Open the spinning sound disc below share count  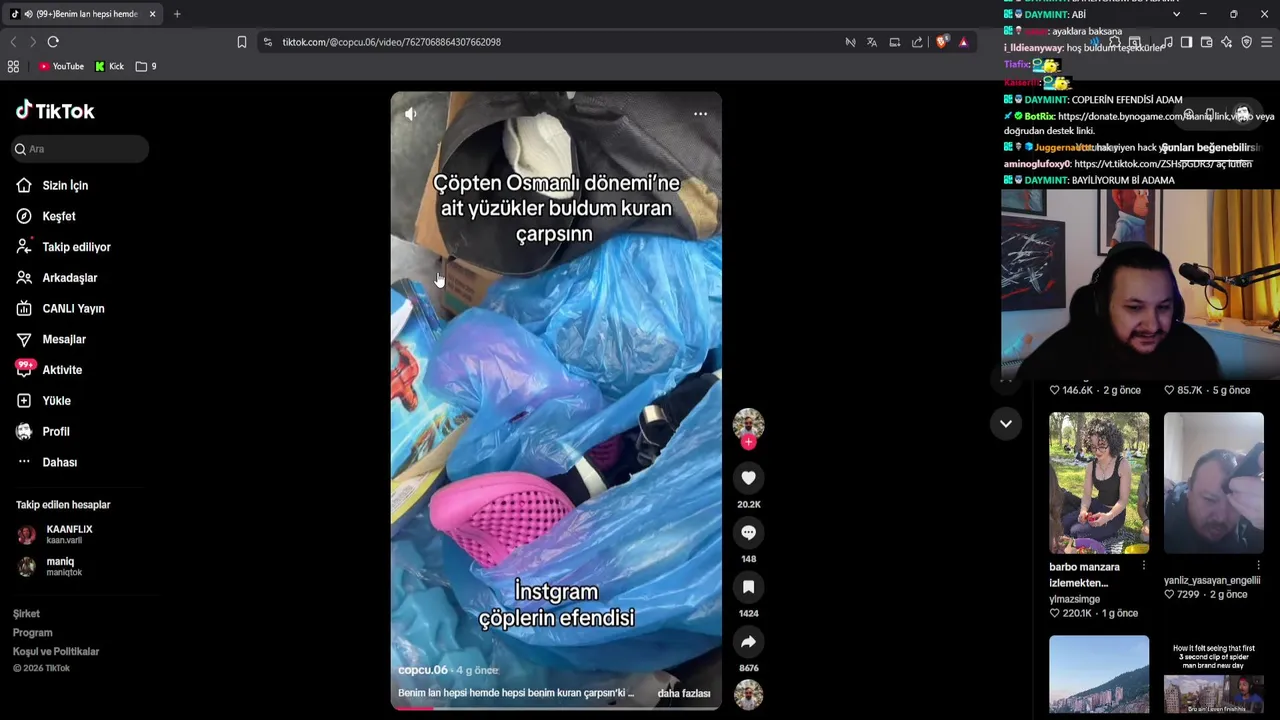pos(748,694)
